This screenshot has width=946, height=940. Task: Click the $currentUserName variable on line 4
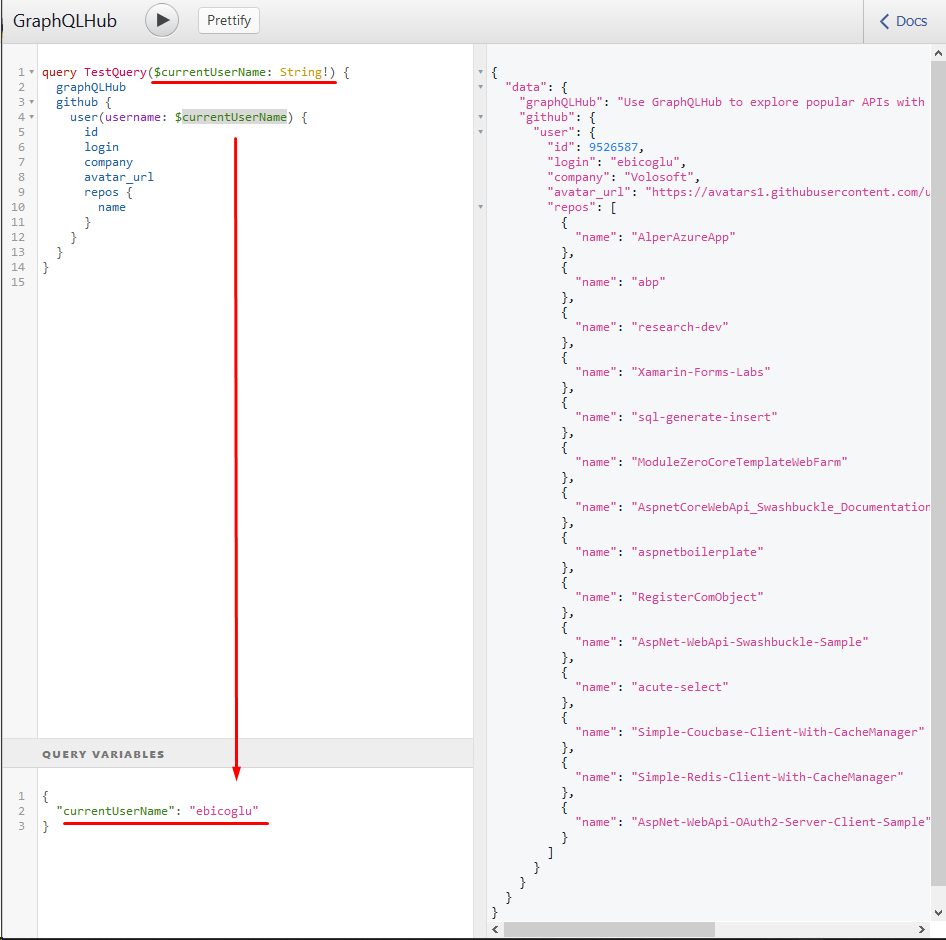point(231,117)
